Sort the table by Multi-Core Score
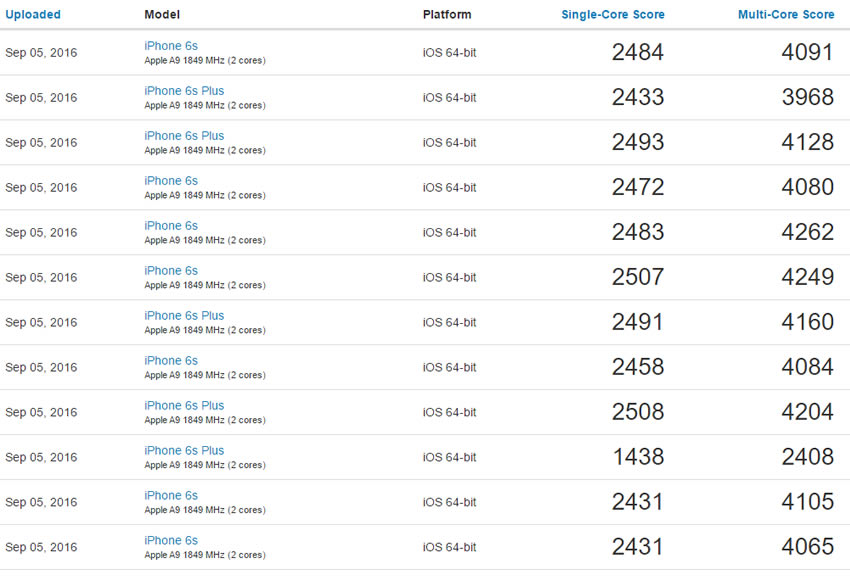Image resolution: width=850 pixels, height=580 pixels. point(786,14)
